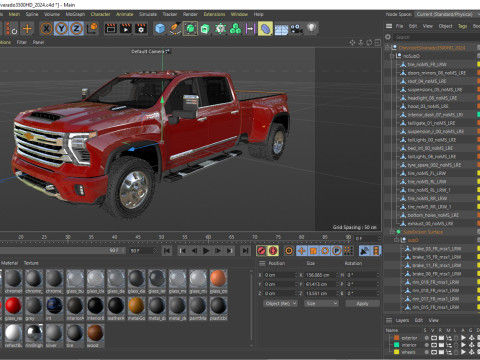Image resolution: width=480 pixels, height=360 pixels.
Task: Click the Floor grid object icon
Action: (281, 29)
